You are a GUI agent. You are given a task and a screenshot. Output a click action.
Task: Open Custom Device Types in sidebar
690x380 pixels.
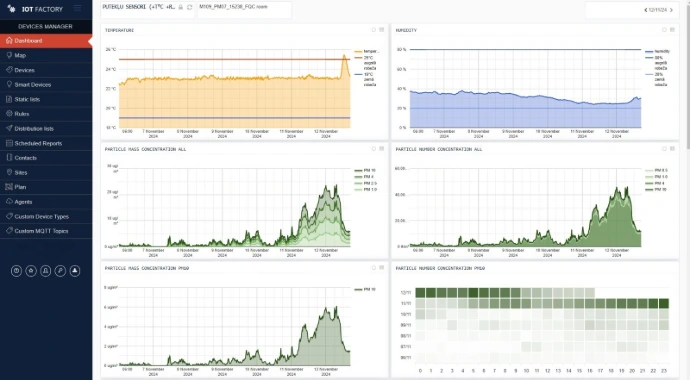coord(46,216)
